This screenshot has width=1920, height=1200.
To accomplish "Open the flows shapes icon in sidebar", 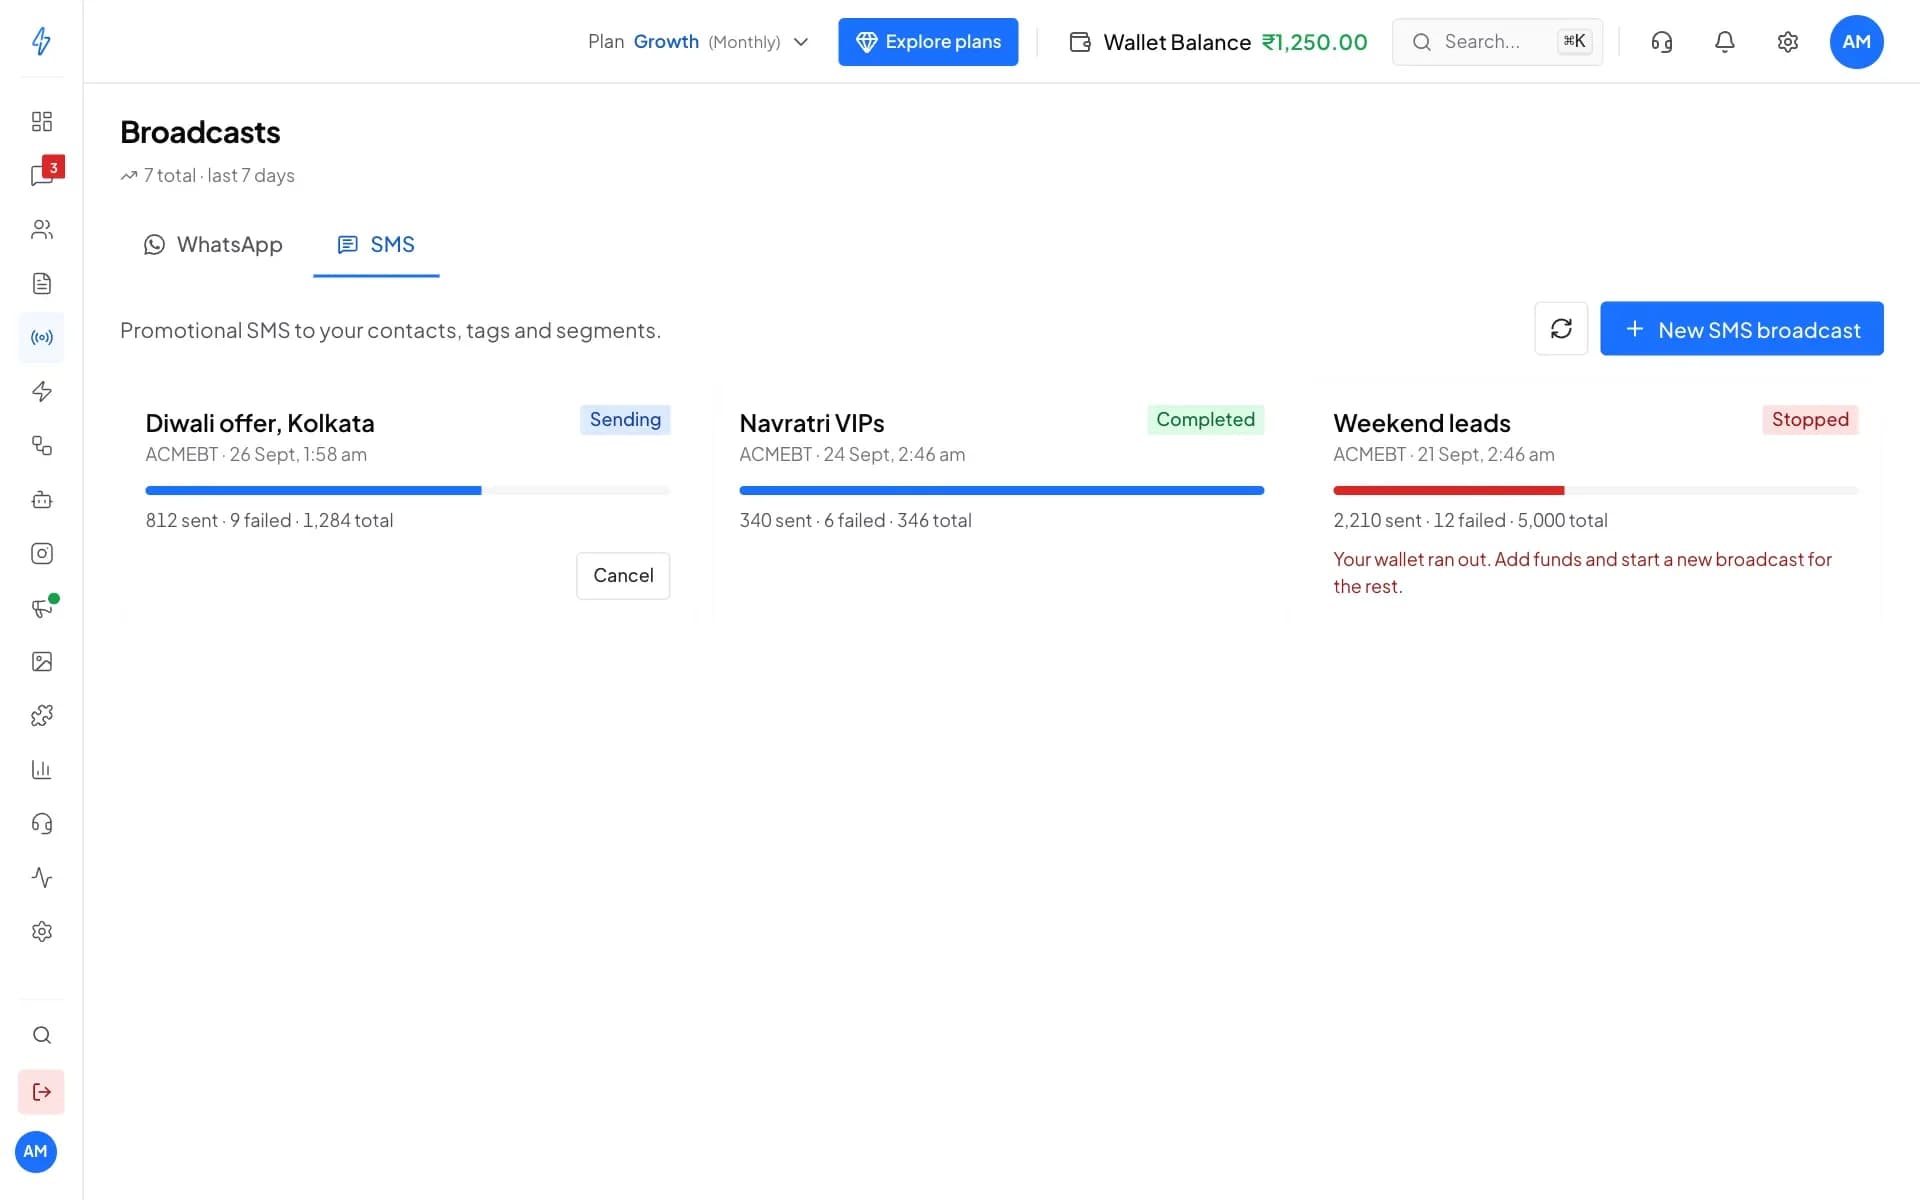I will click(x=41, y=446).
